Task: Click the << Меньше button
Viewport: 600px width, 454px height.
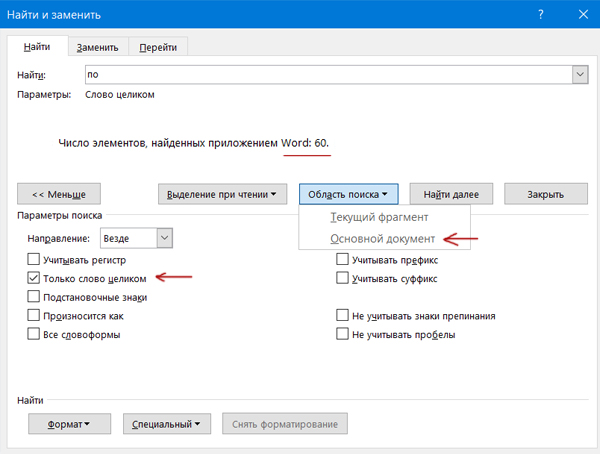Action: (x=59, y=194)
